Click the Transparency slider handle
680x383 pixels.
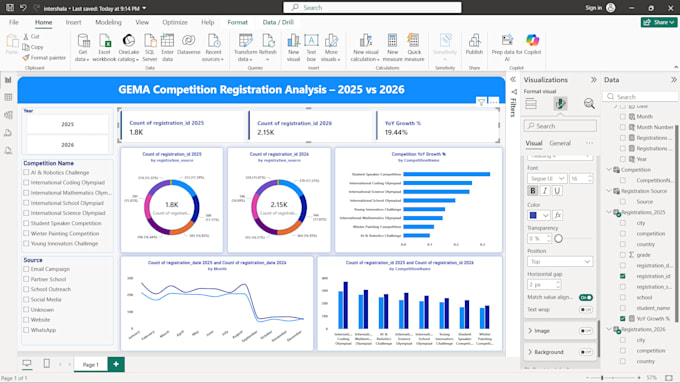(x=559, y=238)
